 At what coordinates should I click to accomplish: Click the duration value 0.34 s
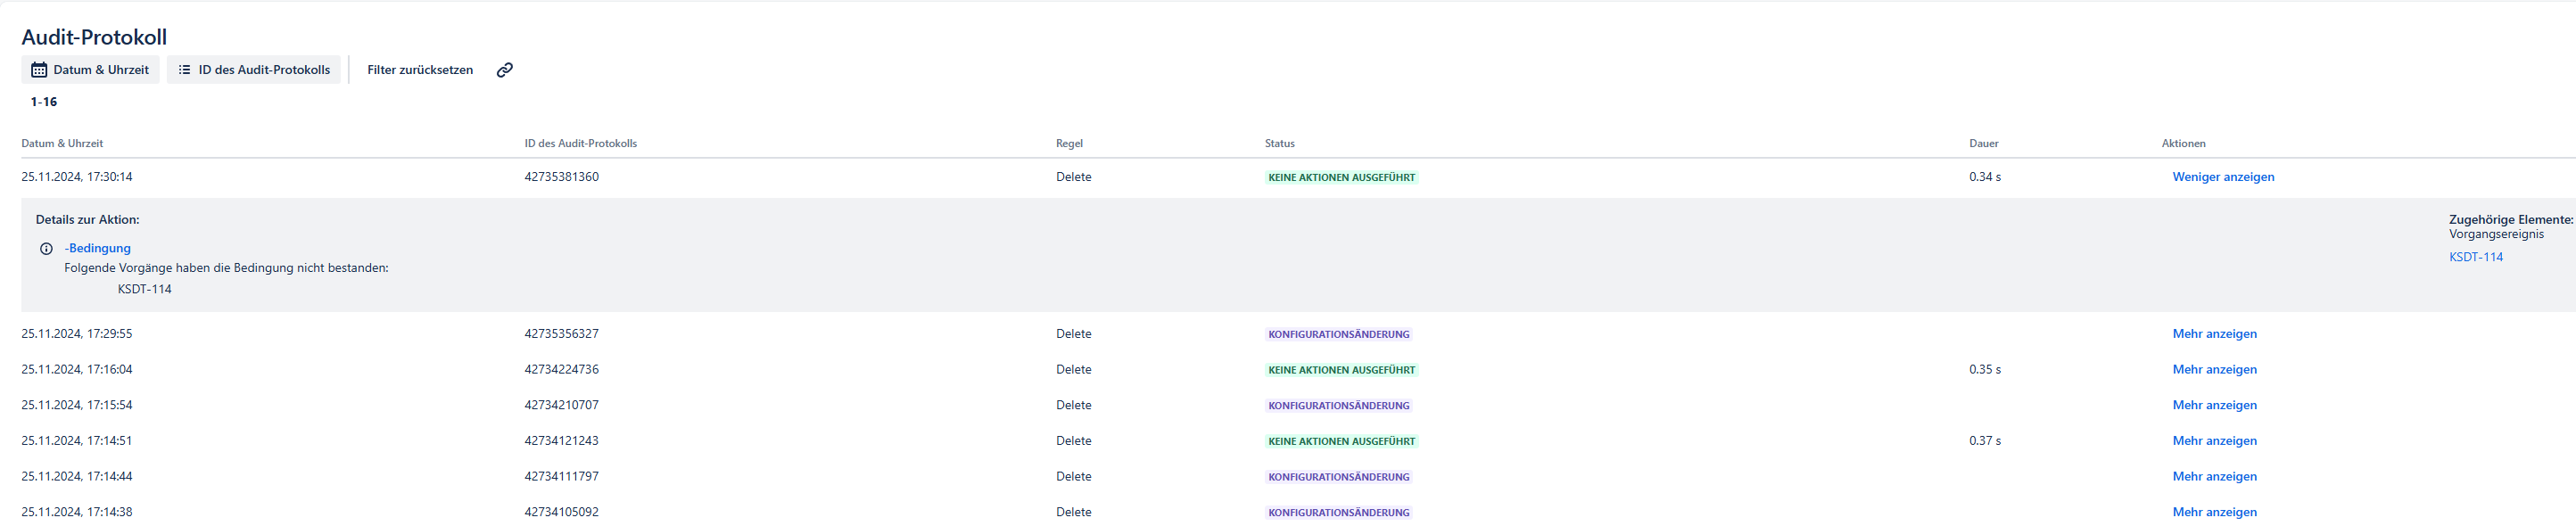(x=1985, y=177)
